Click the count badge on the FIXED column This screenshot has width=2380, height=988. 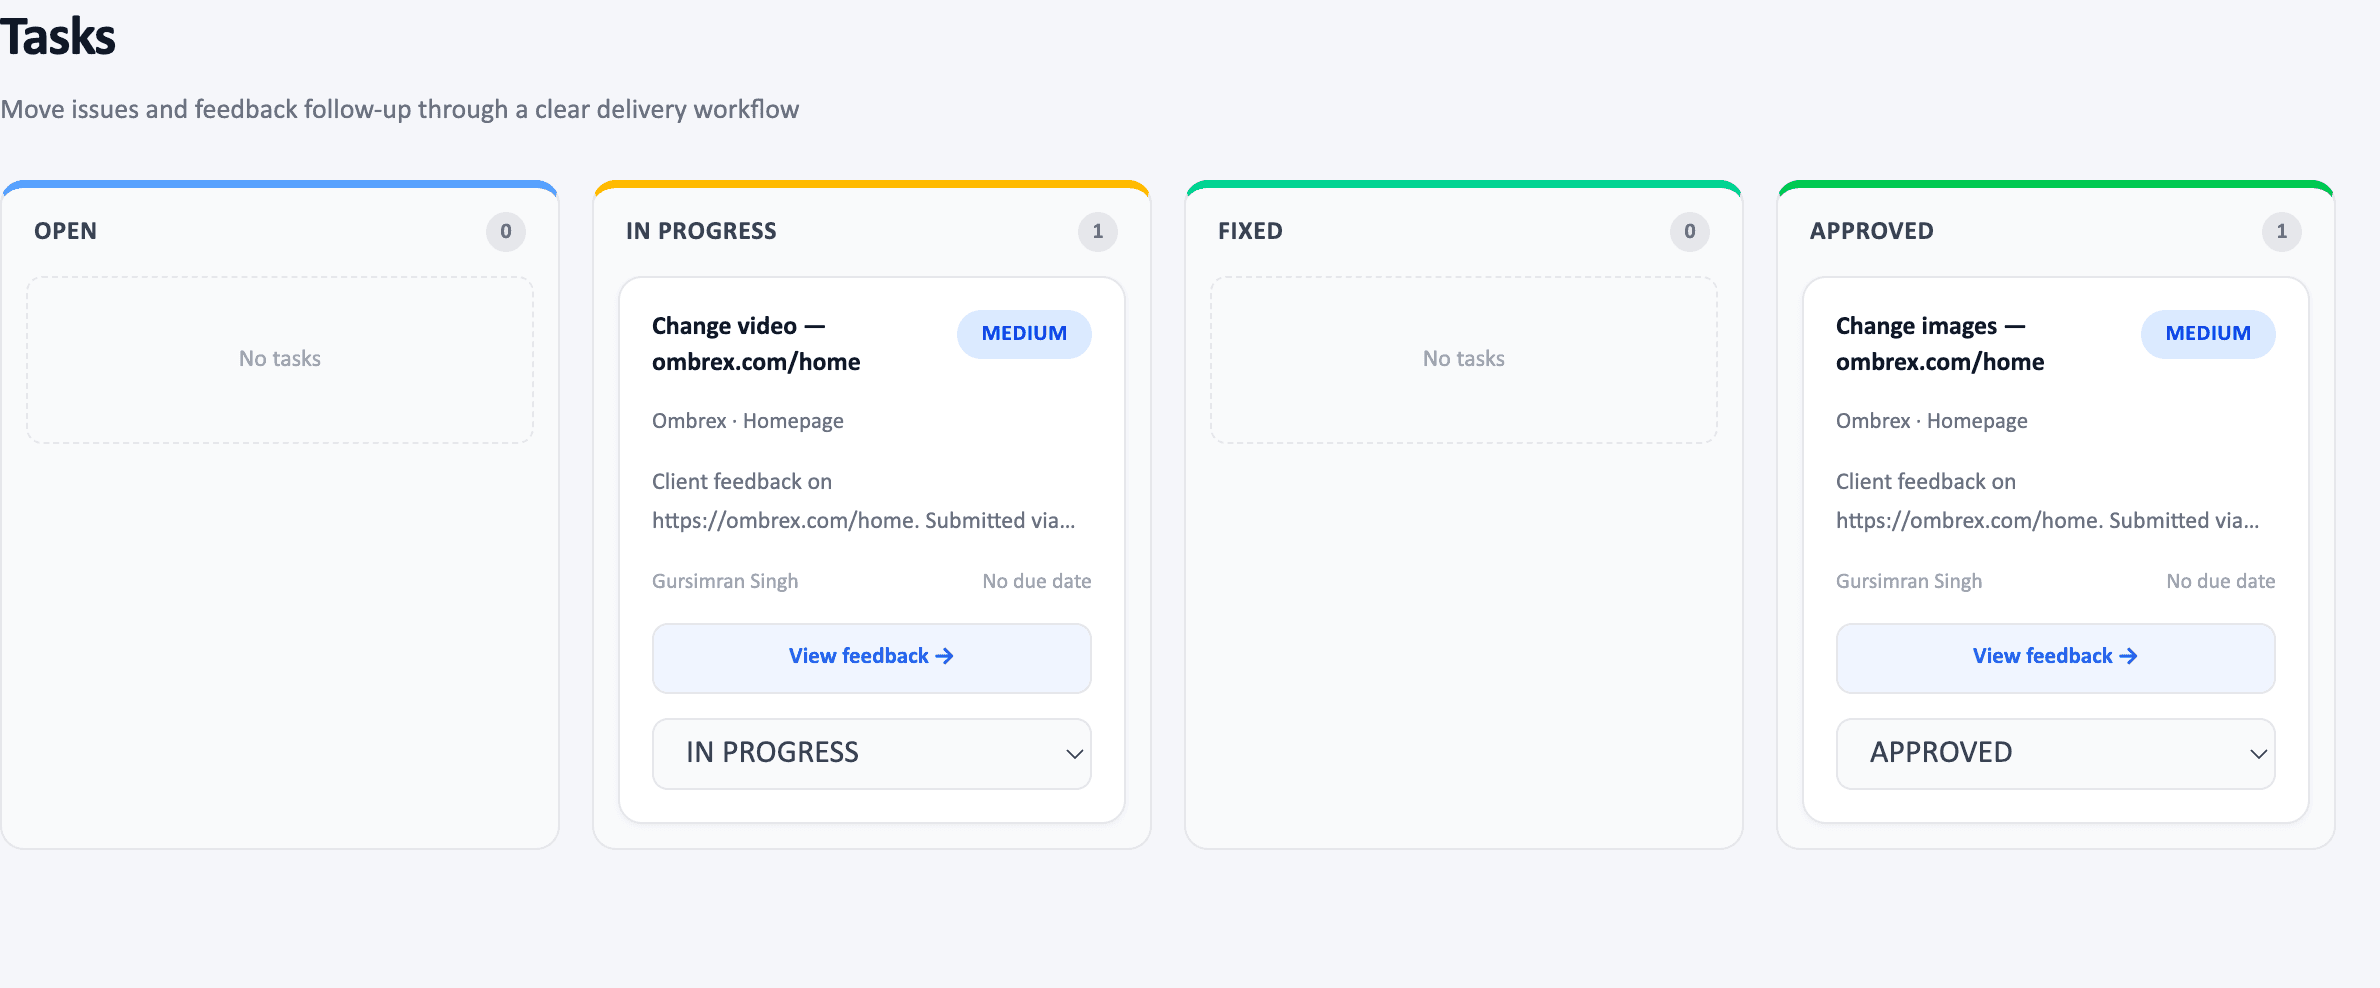[x=1690, y=231]
